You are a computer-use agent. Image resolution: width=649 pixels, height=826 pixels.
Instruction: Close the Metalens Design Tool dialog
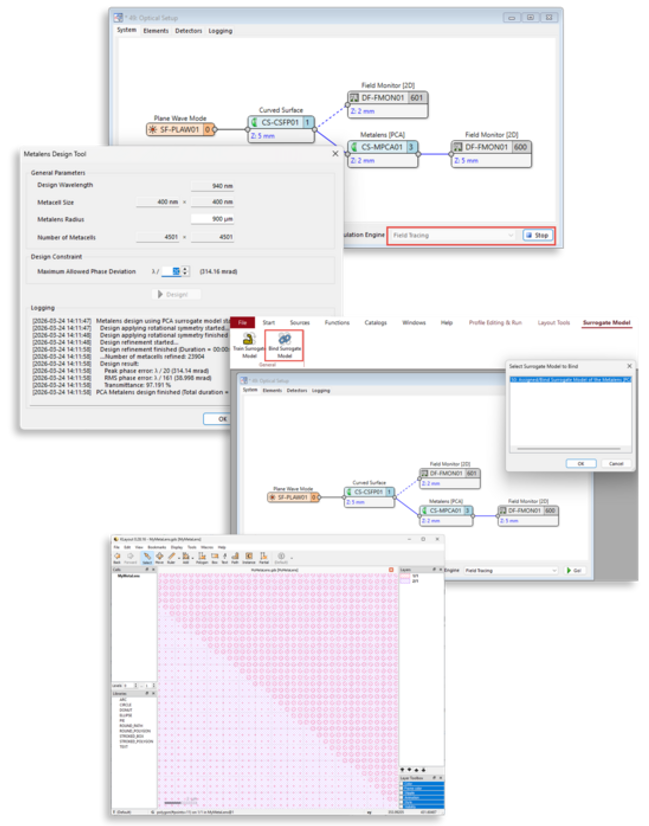pos(334,153)
